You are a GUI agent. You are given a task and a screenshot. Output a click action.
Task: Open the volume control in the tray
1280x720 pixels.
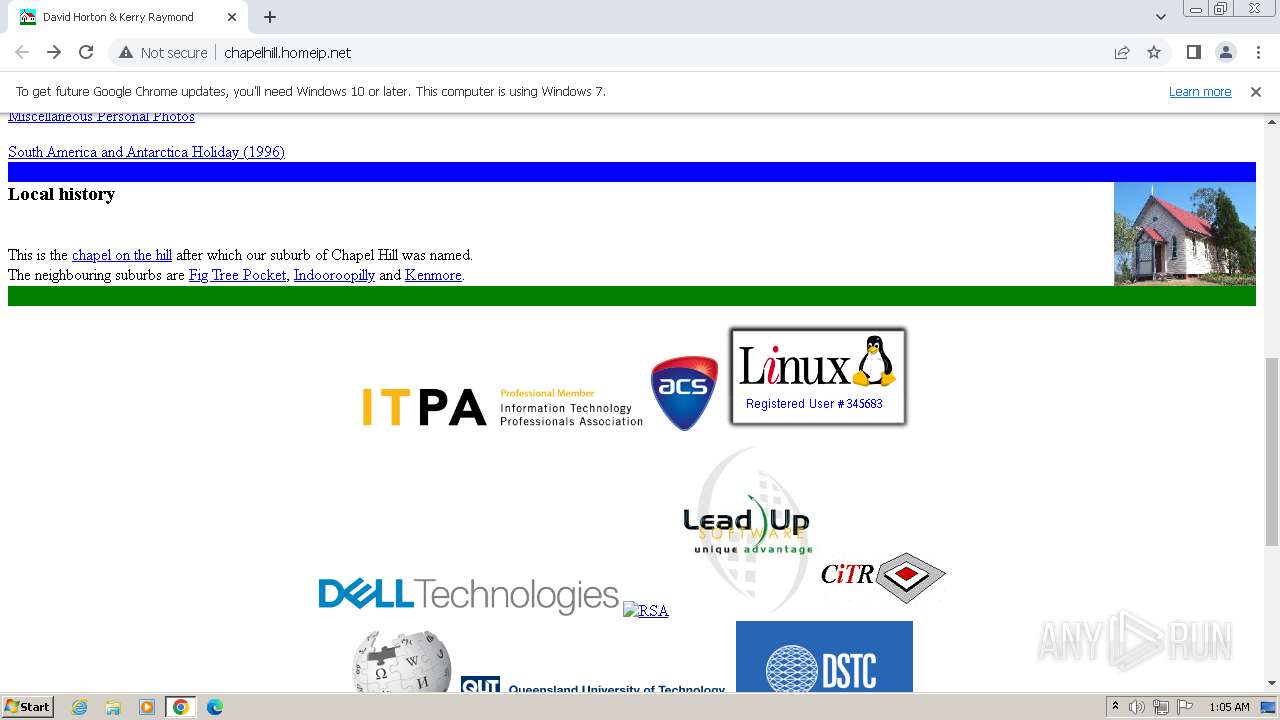pos(1137,707)
